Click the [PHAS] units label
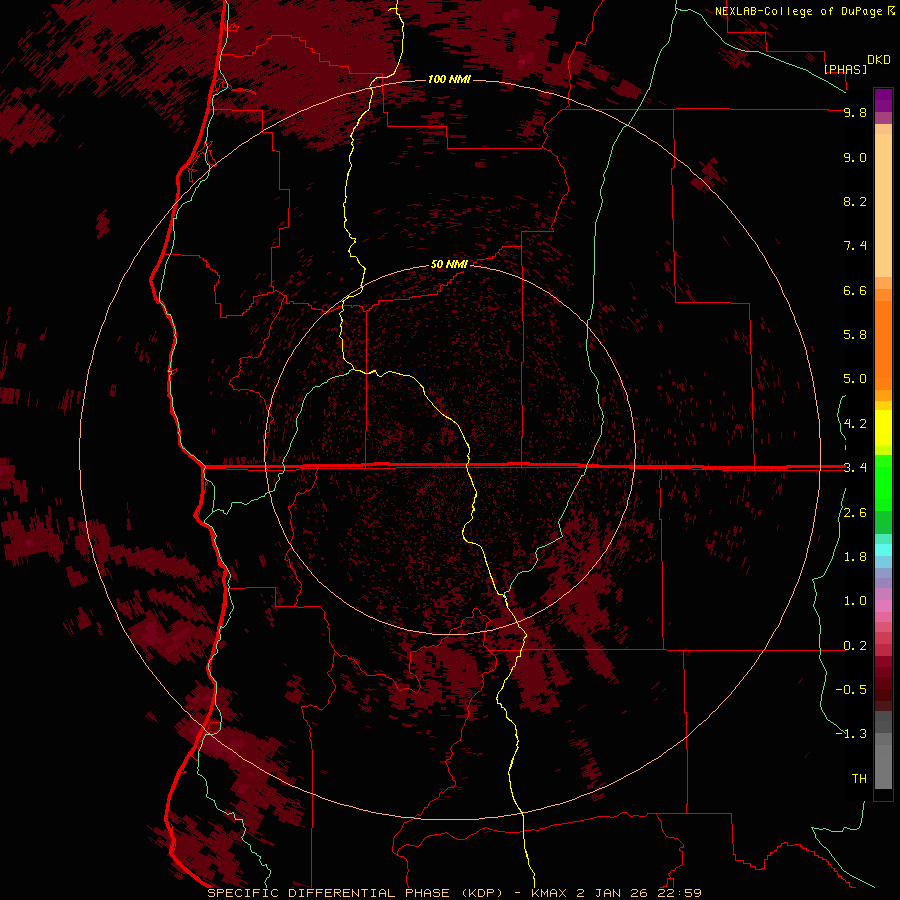Screen dimensions: 900x900 [845, 69]
